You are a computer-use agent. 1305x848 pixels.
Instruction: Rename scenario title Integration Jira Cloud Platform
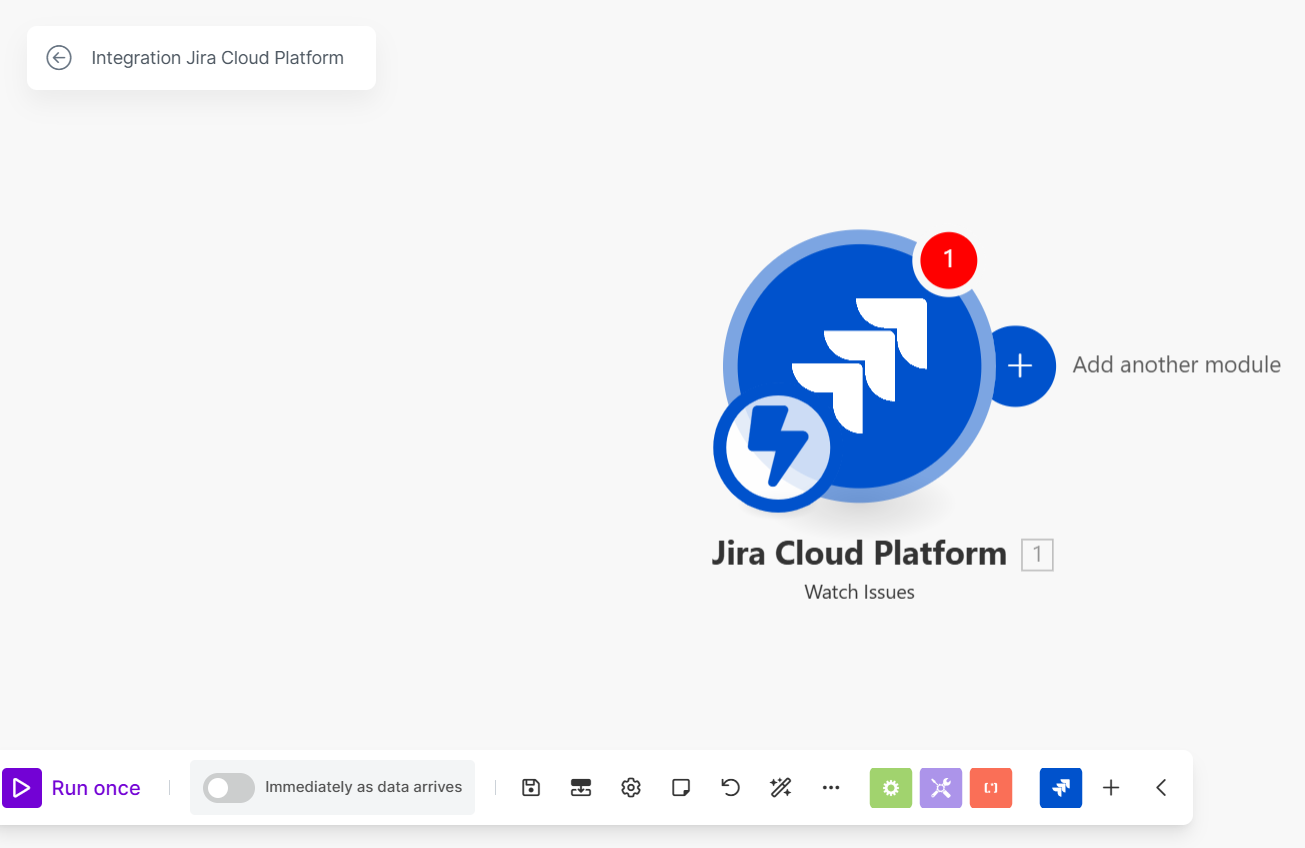217,58
